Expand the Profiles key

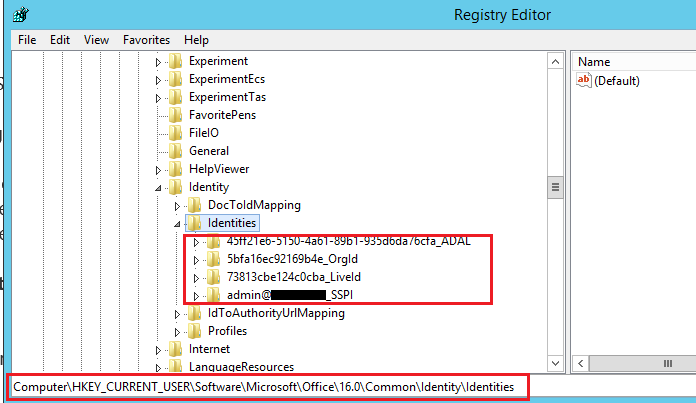pos(177,332)
